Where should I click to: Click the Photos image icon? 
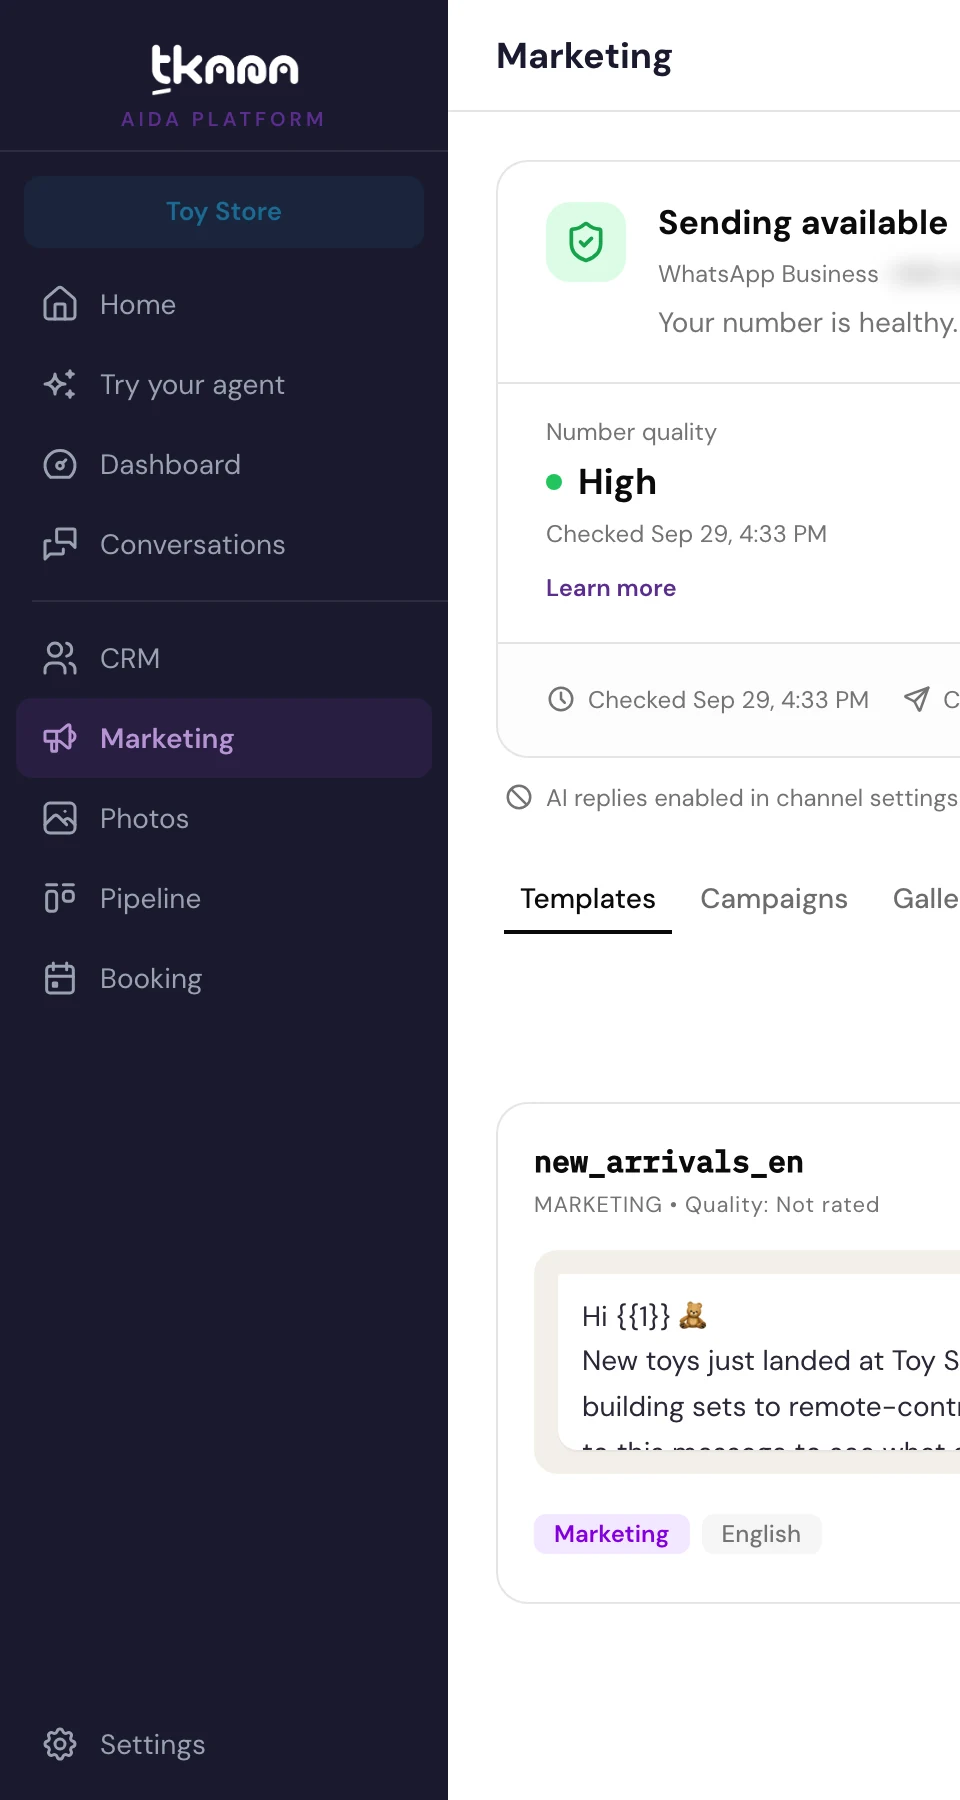[x=60, y=818]
